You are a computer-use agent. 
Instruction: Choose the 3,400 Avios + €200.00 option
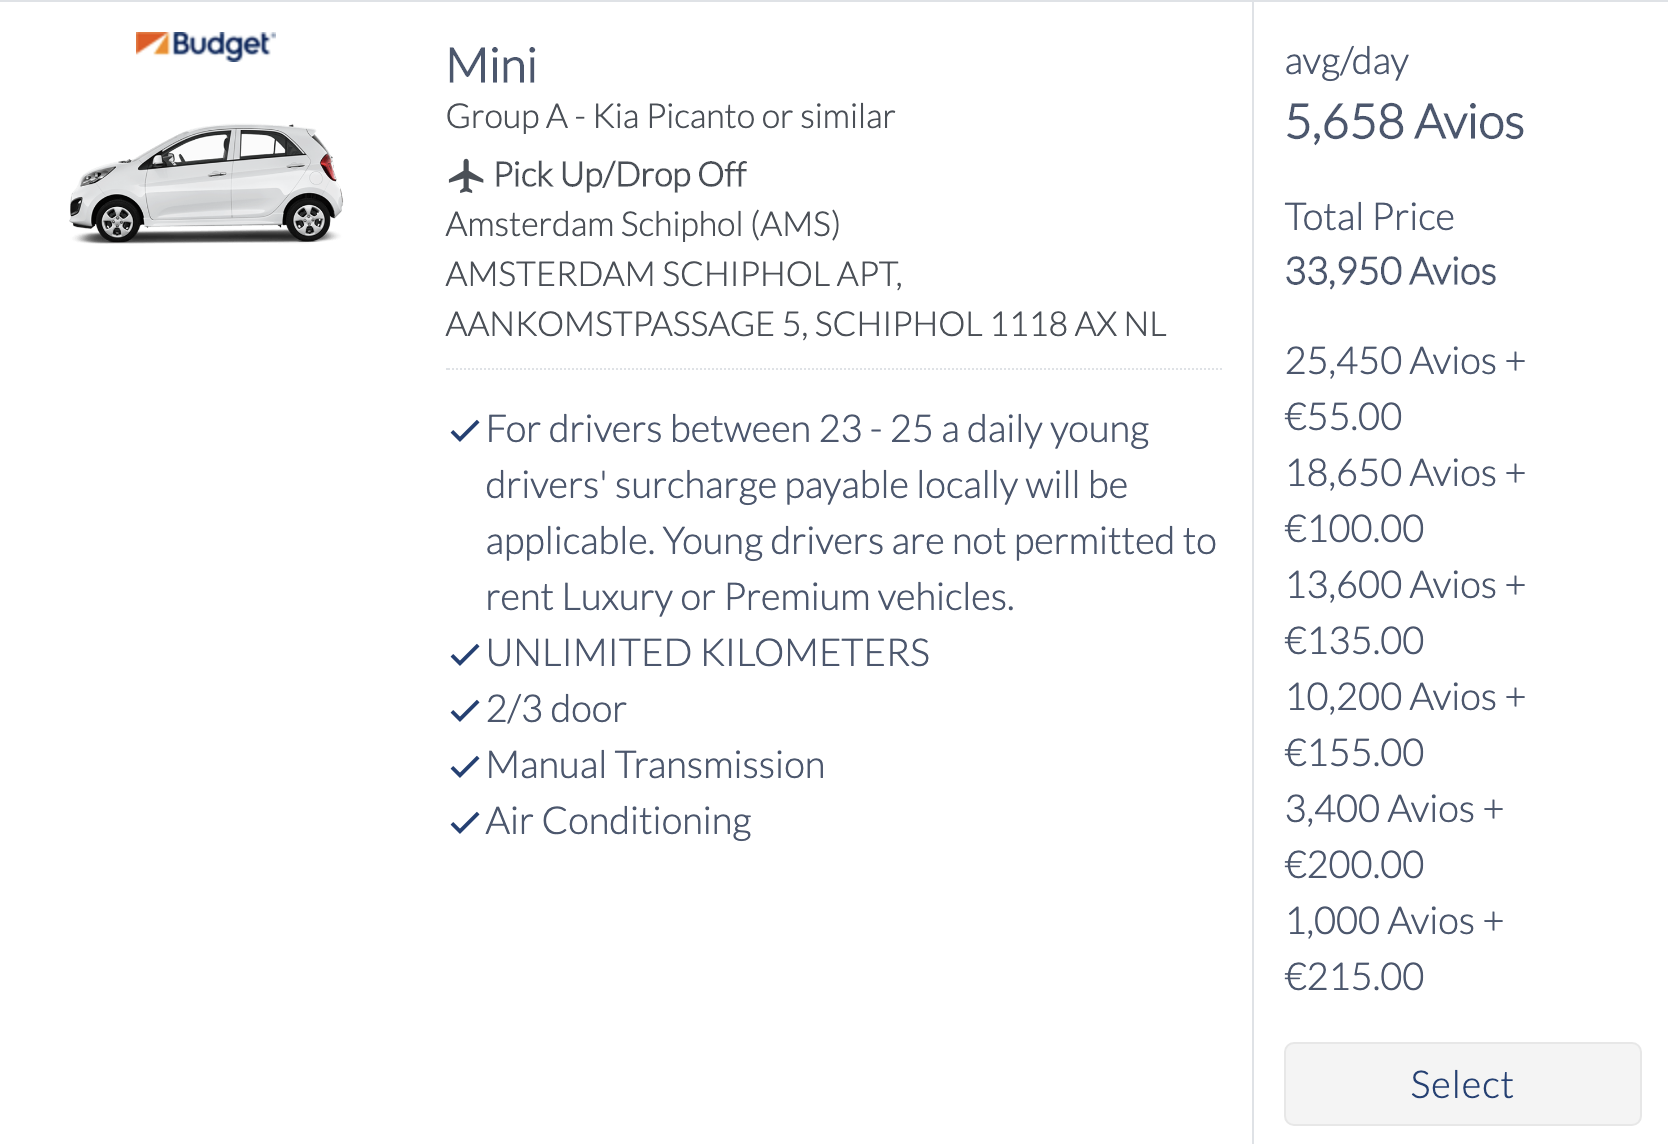click(1394, 836)
